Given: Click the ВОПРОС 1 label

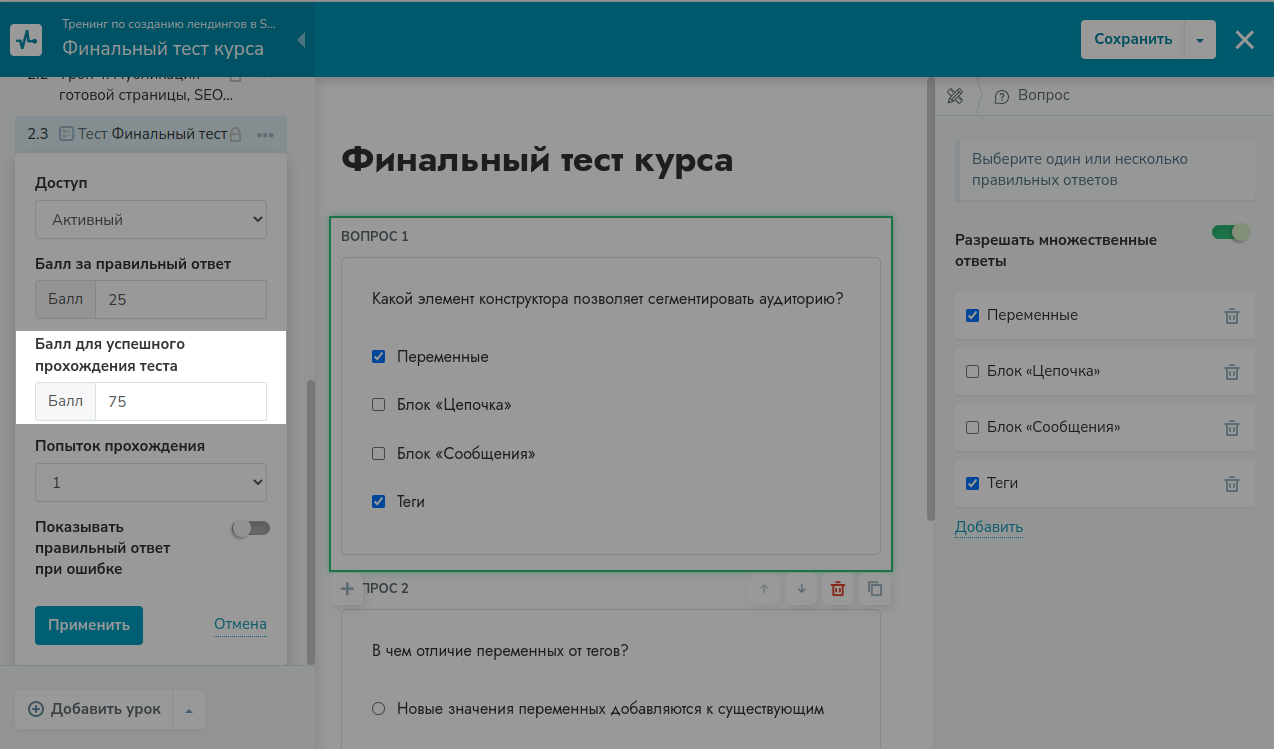Looking at the screenshot, I should coord(375,237).
